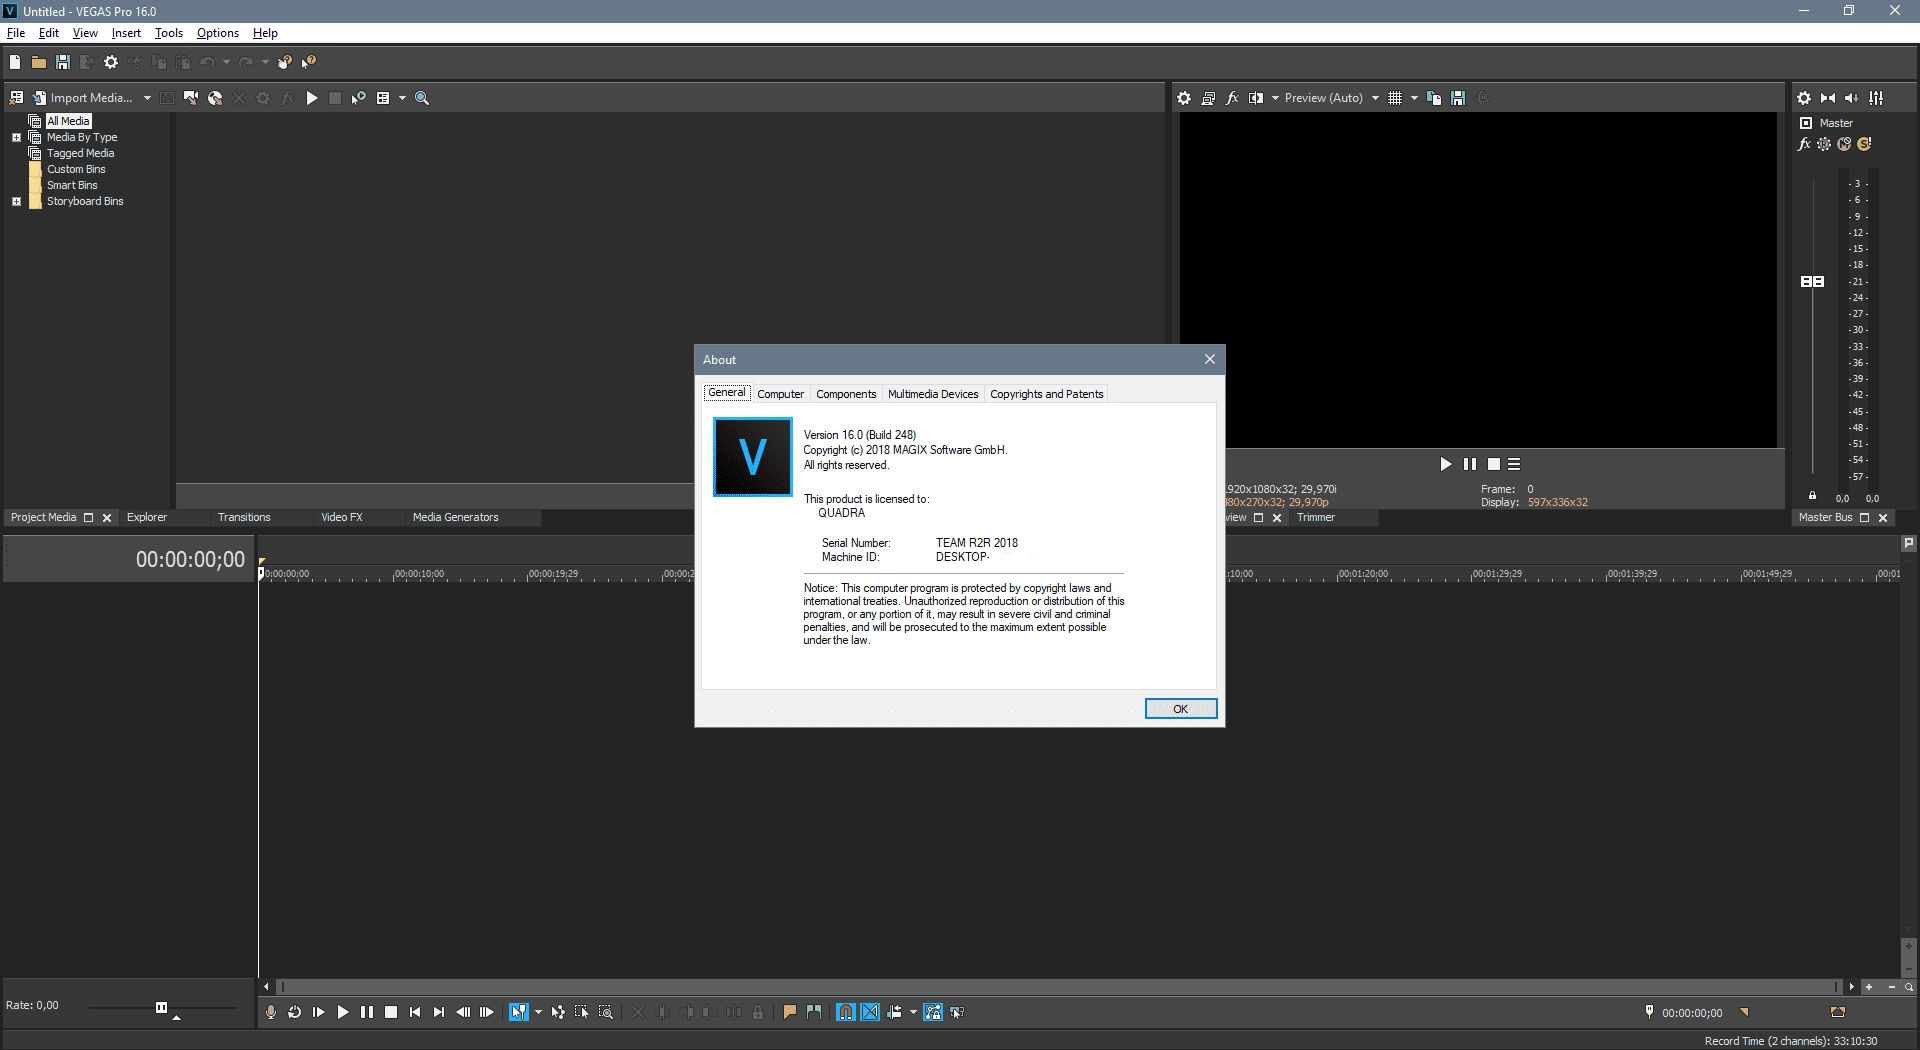Image resolution: width=1920 pixels, height=1050 pixels.
Task: Open the Options menu
Action: click(x=218, y=33)
